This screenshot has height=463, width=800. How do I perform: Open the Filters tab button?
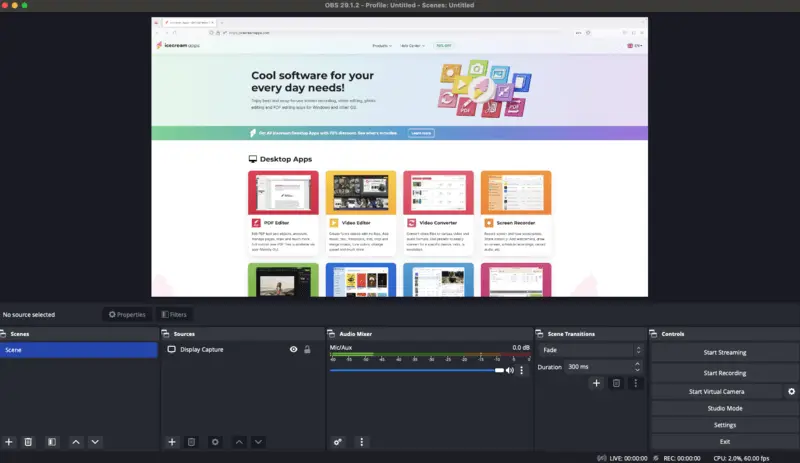point(172,314)
